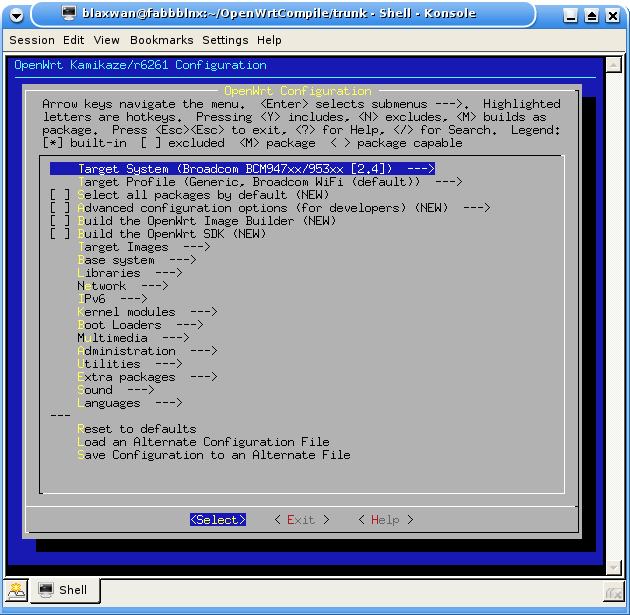Toggle 'Select all packages by default' checkbox

[60, 195]
